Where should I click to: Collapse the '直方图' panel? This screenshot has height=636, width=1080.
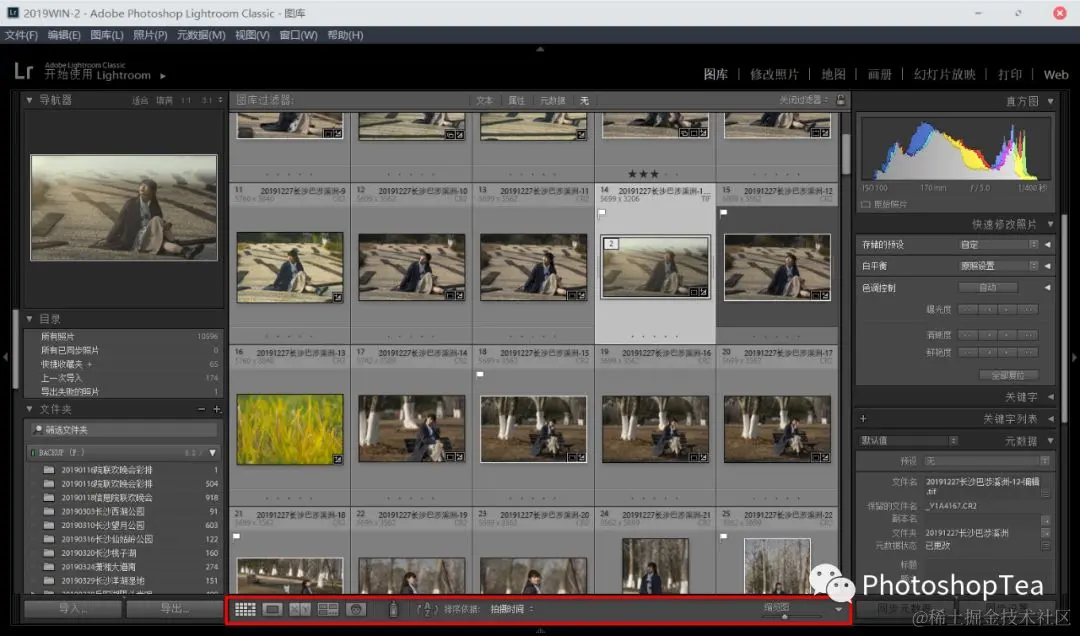tap(1050, 101)
